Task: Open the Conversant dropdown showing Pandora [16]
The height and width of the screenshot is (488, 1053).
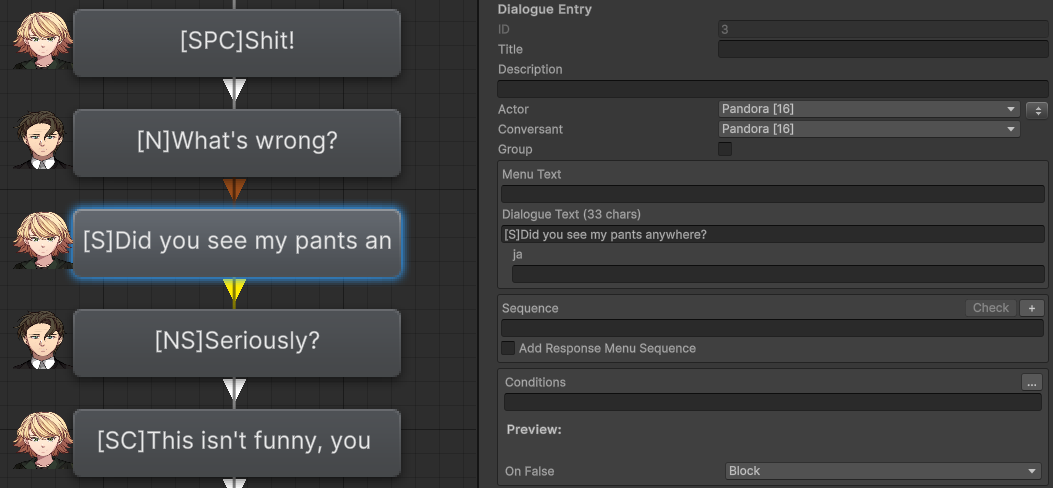Action: click(x=870, y=129)
